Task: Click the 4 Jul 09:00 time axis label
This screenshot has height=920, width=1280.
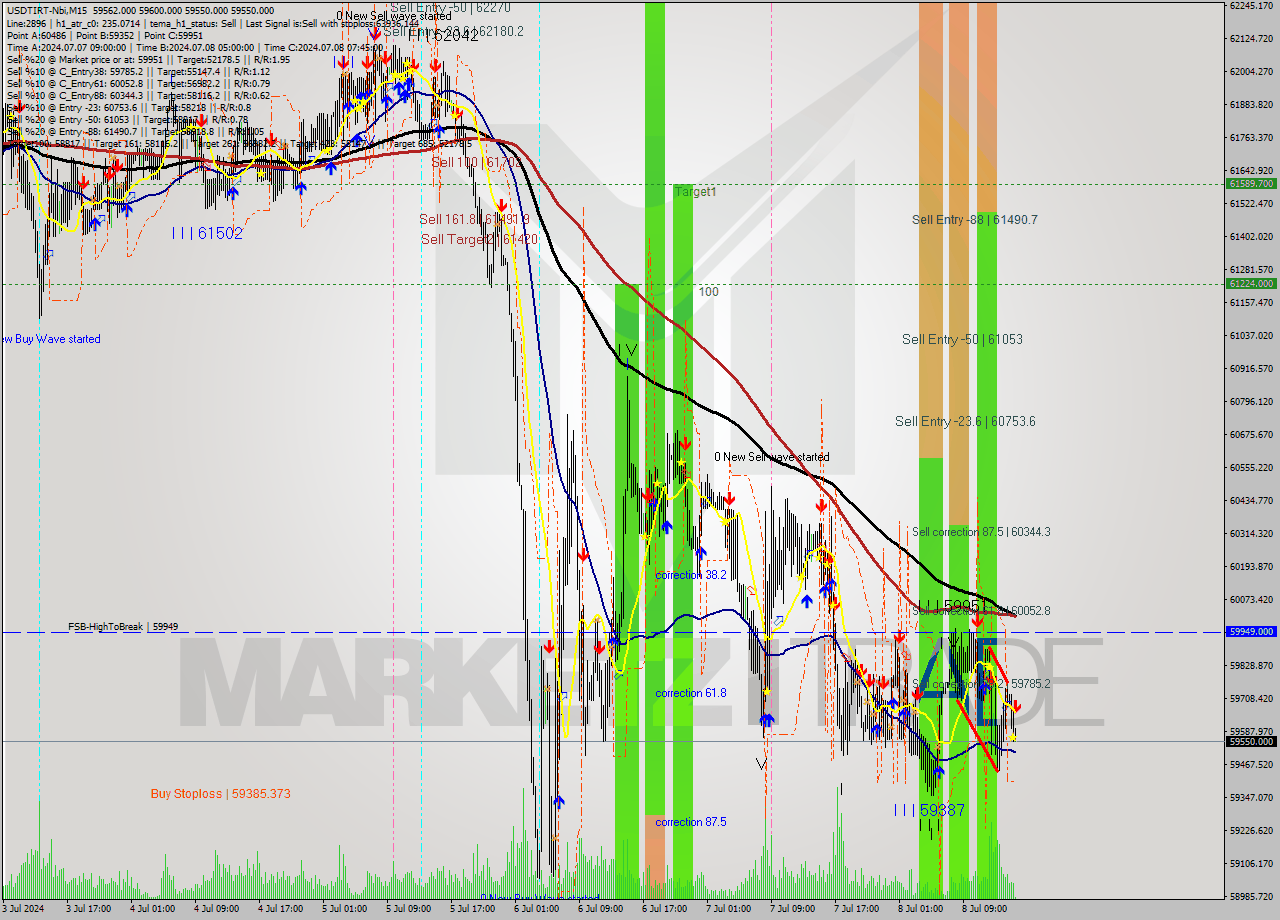Action: click(216, 909)
